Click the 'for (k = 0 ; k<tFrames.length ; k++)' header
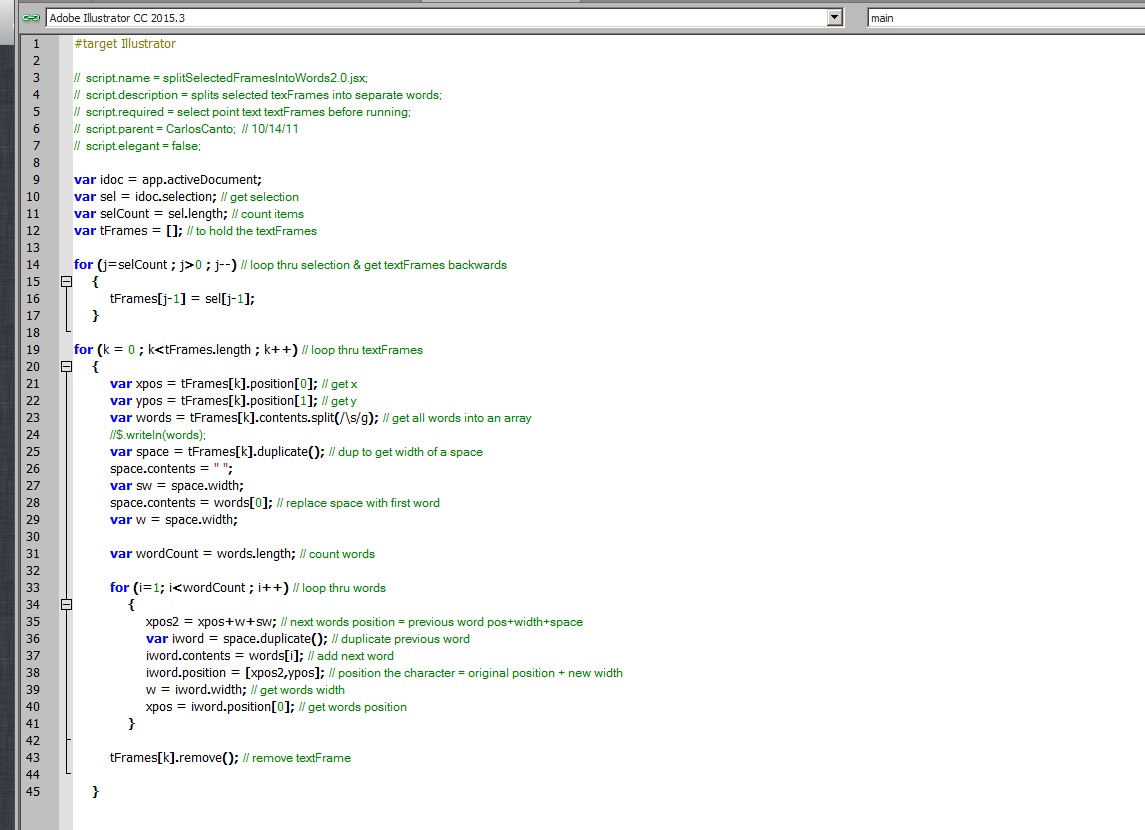Viewport: 1145px width, 830px height. click(x=185, y=350)
